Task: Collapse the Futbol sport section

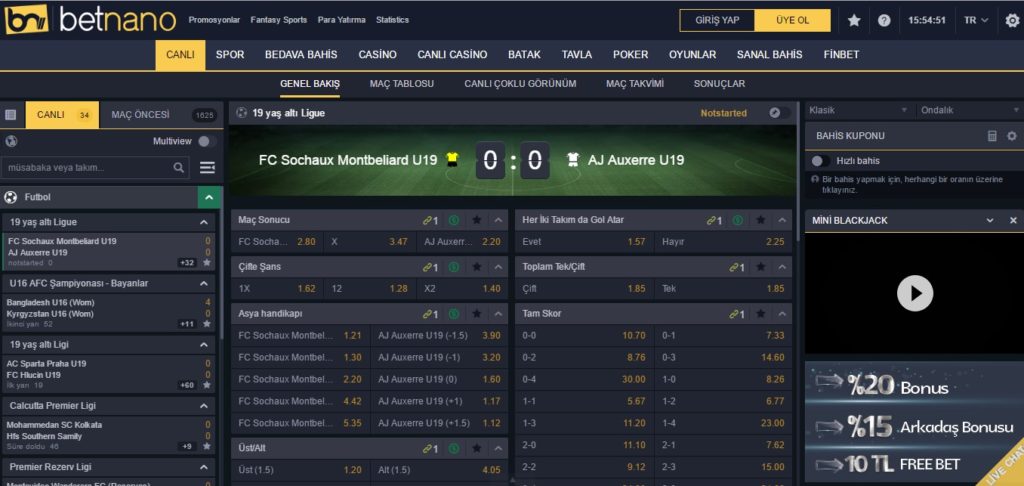Action: [x=209, y=198]
